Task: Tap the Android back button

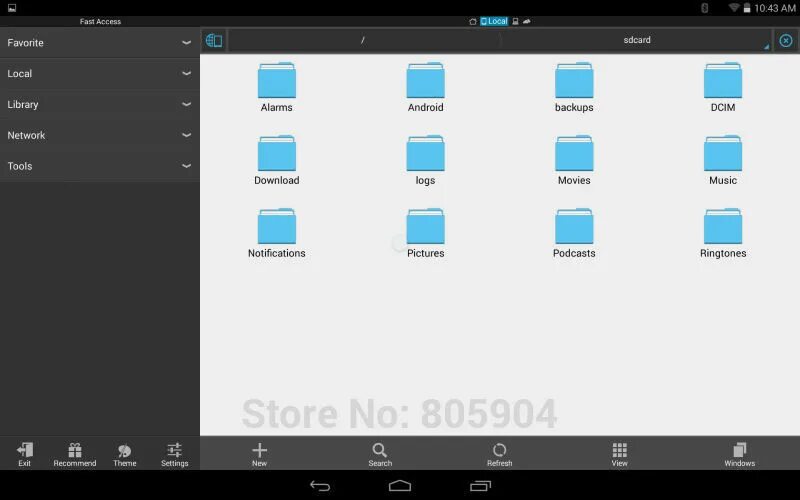Action: point(320,486)
